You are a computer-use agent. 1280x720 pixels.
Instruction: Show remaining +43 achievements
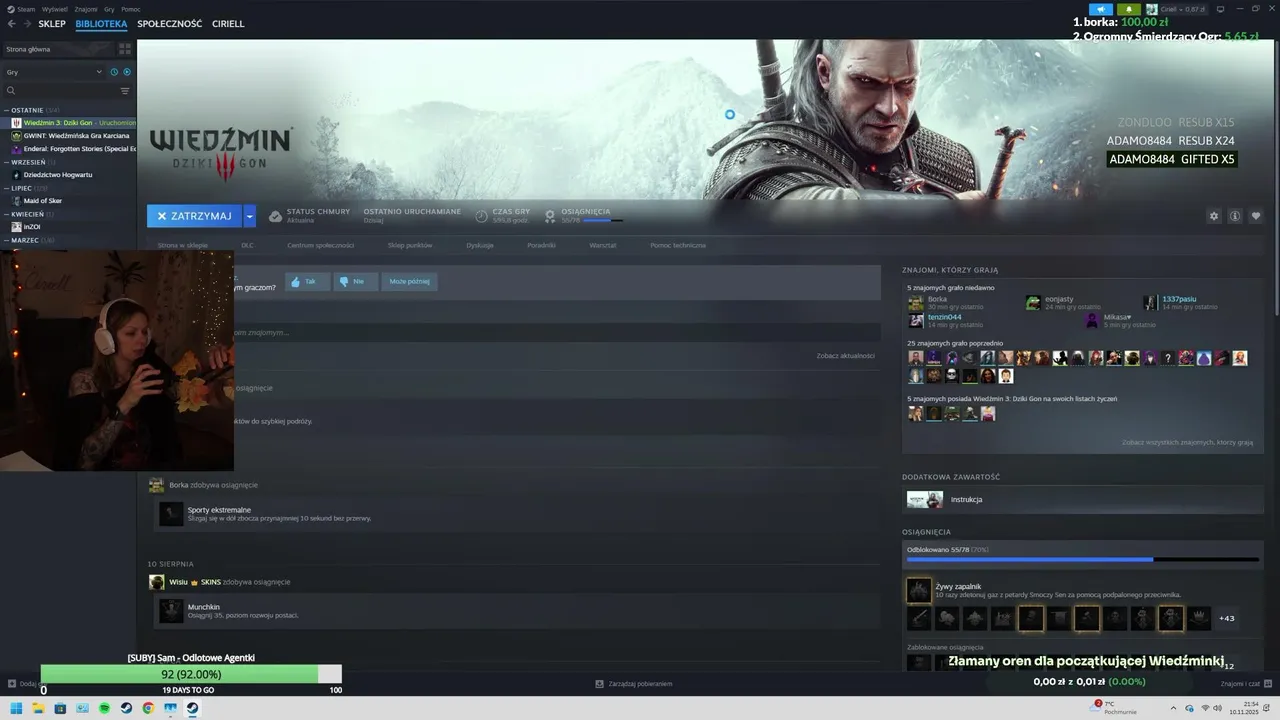[1226, 618]
